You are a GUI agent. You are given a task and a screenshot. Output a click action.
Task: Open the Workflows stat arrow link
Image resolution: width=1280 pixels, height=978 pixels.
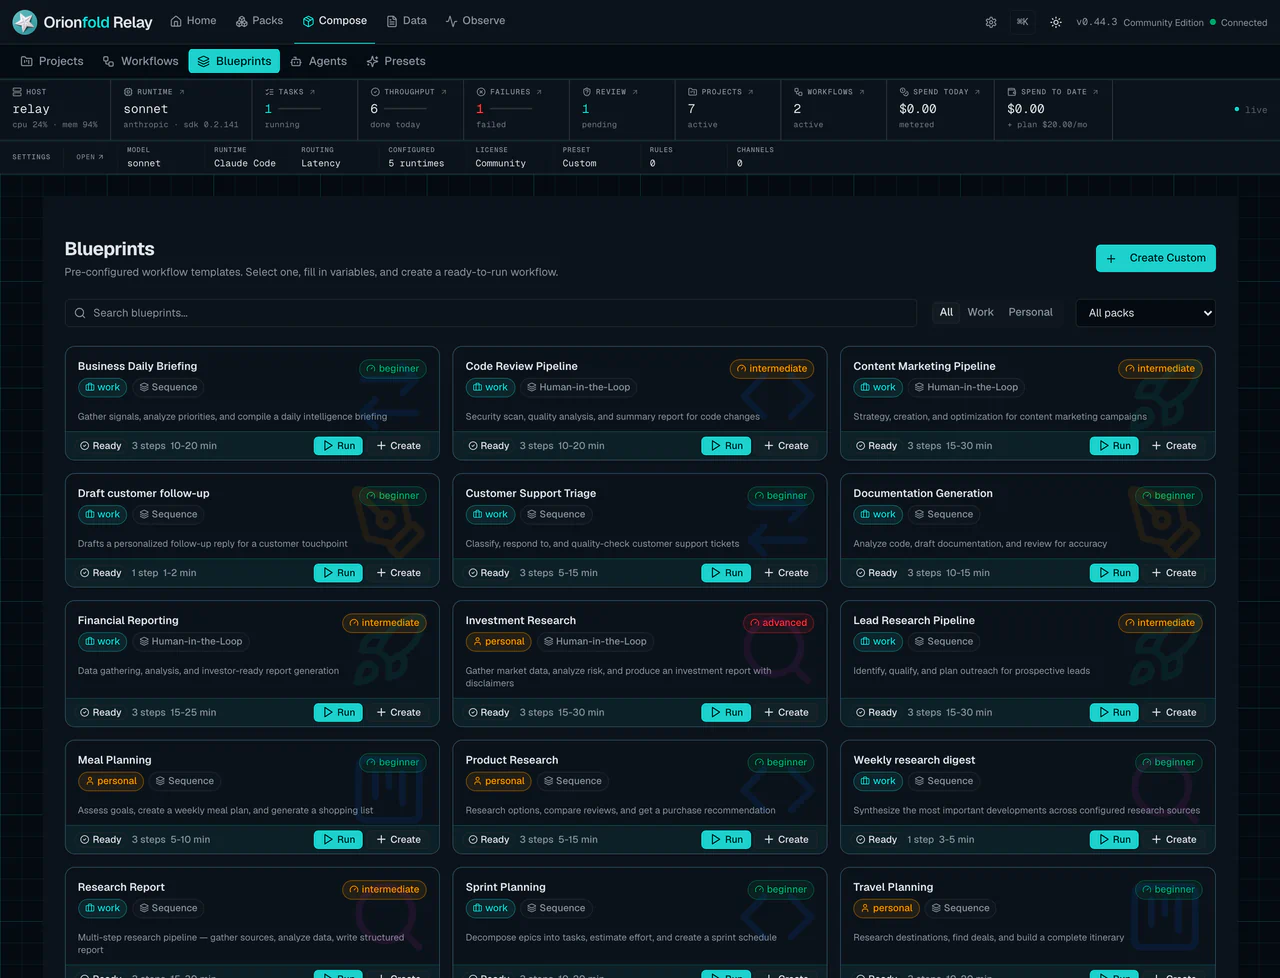click(861, 92)
